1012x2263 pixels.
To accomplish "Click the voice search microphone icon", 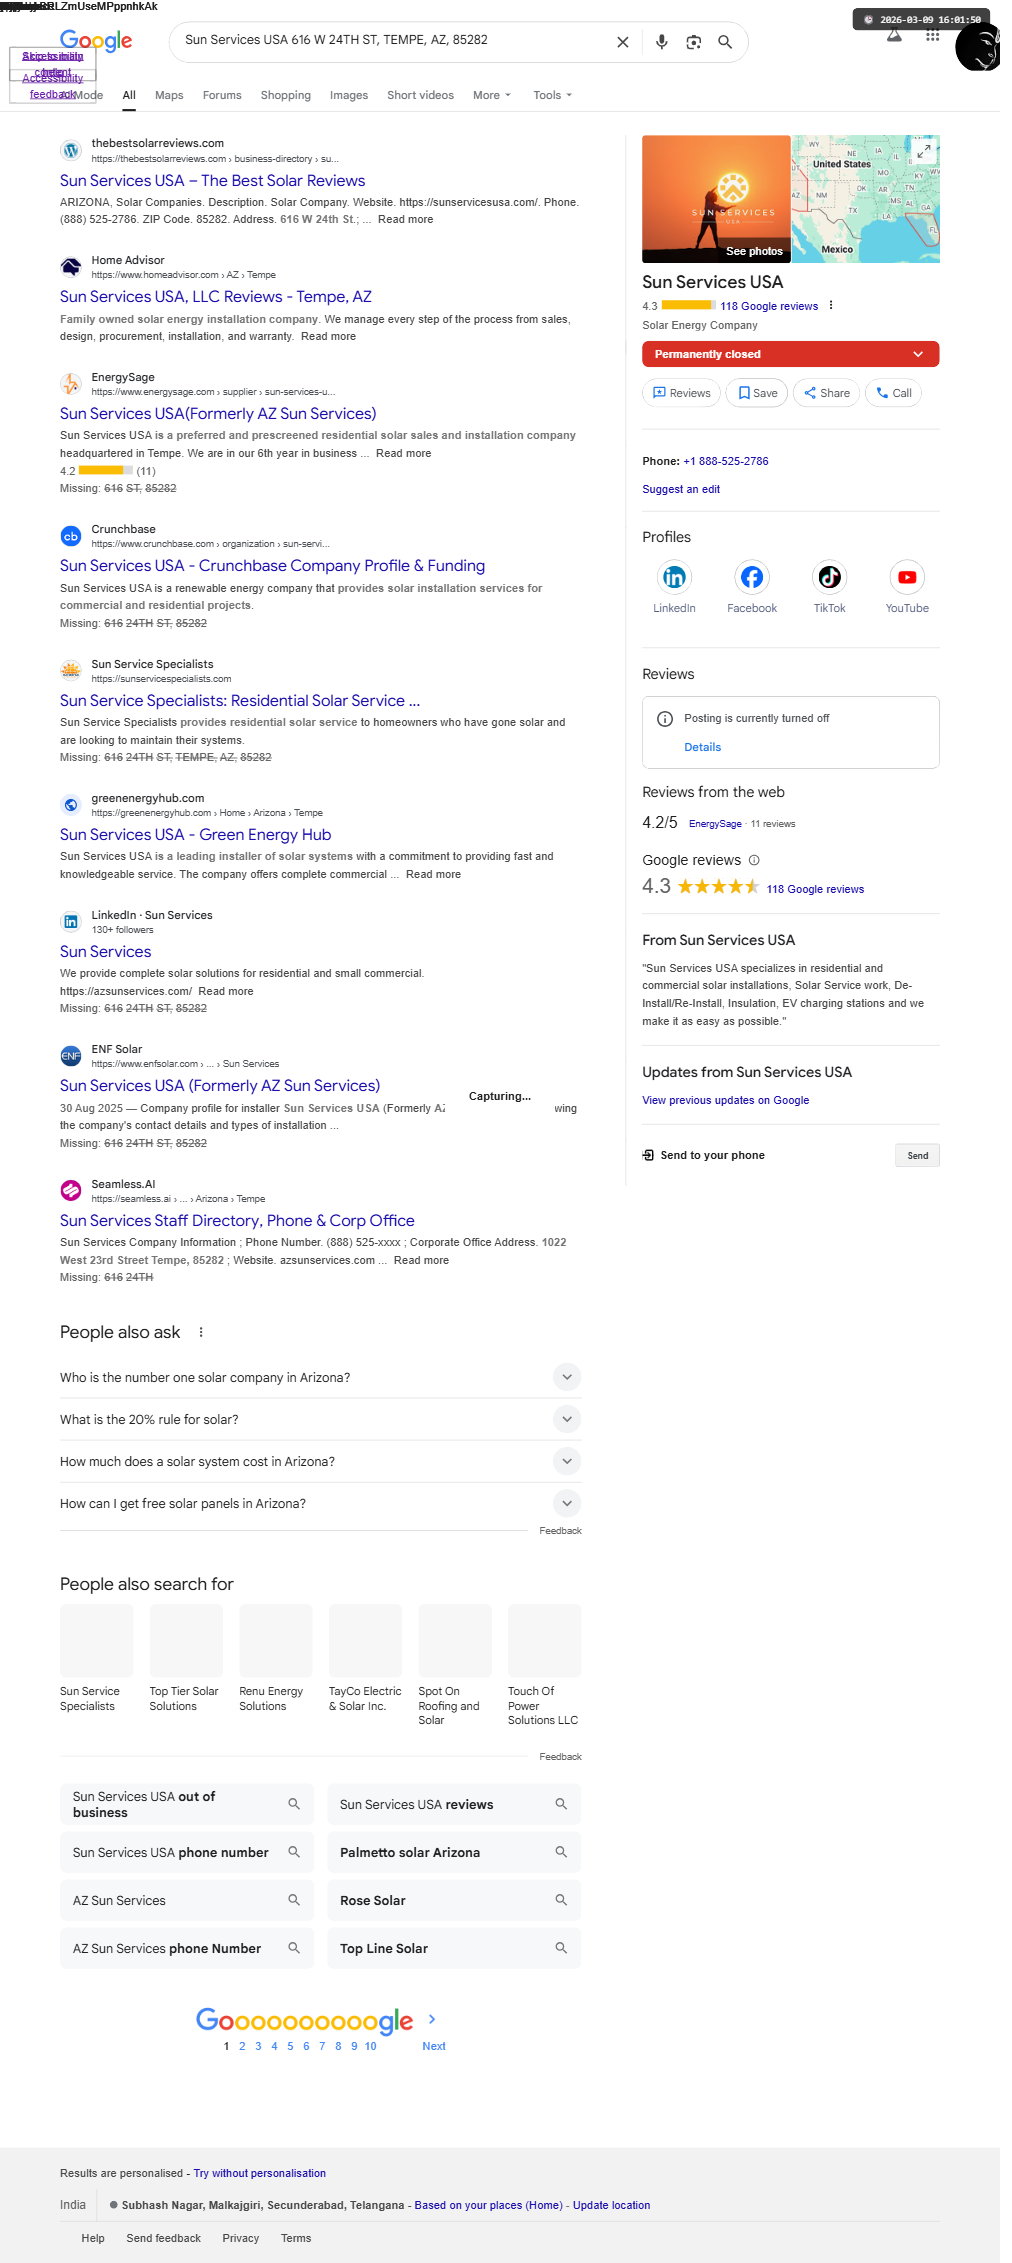I will pos(661,42).
